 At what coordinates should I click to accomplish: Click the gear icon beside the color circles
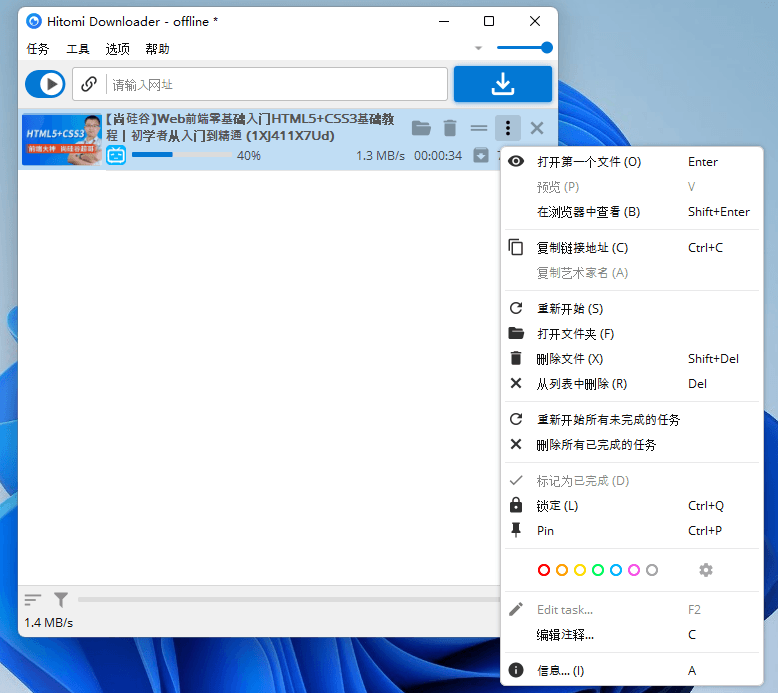706,570
